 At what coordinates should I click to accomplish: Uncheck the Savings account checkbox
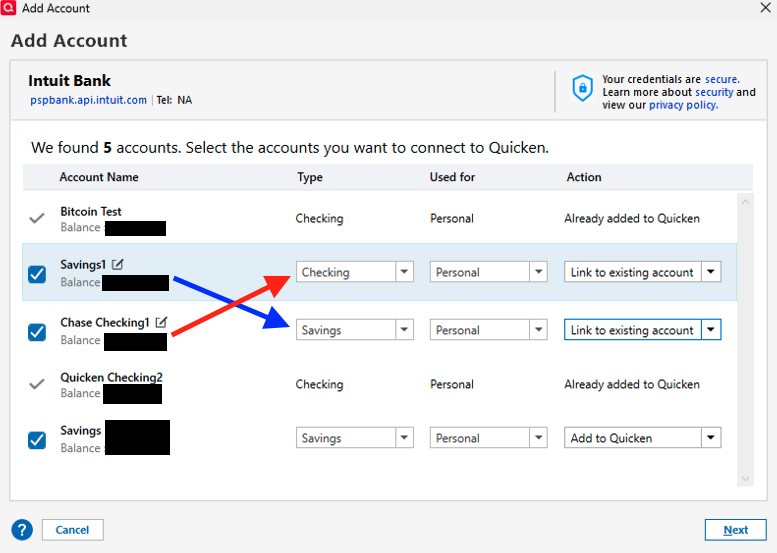click(x=37, y=440)
